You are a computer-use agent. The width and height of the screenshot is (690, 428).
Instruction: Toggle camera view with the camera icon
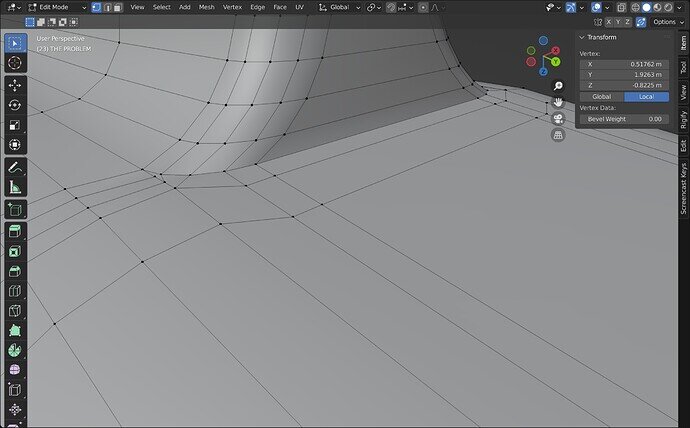pyautogui.click(x=558, y=118)
